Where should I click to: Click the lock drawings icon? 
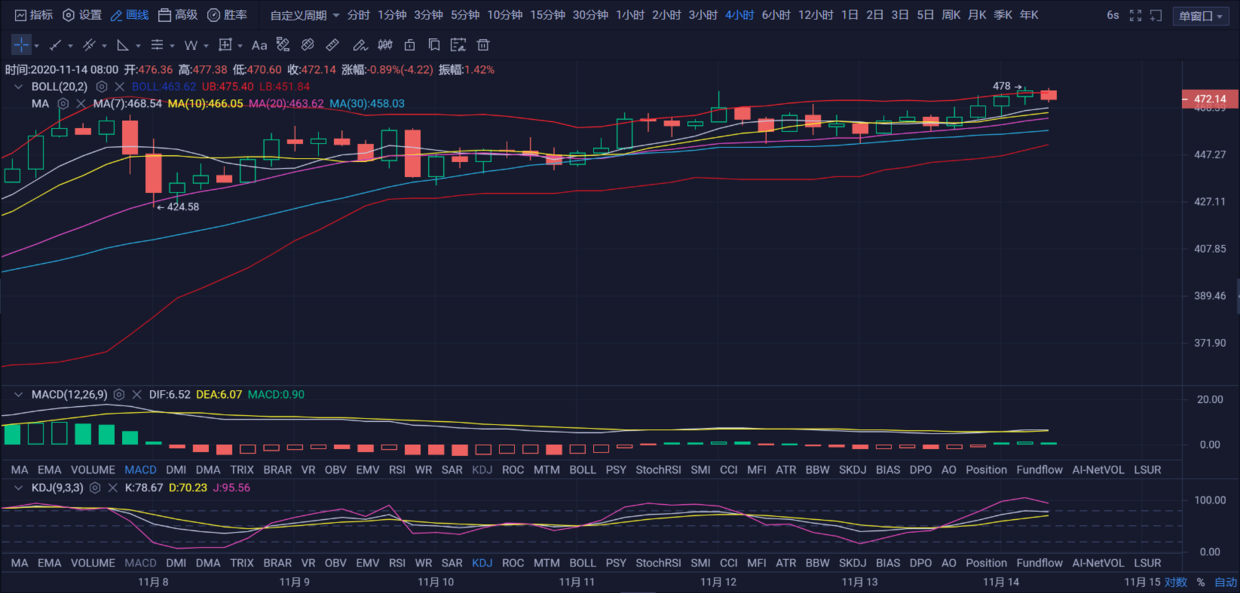pos(409,45)
